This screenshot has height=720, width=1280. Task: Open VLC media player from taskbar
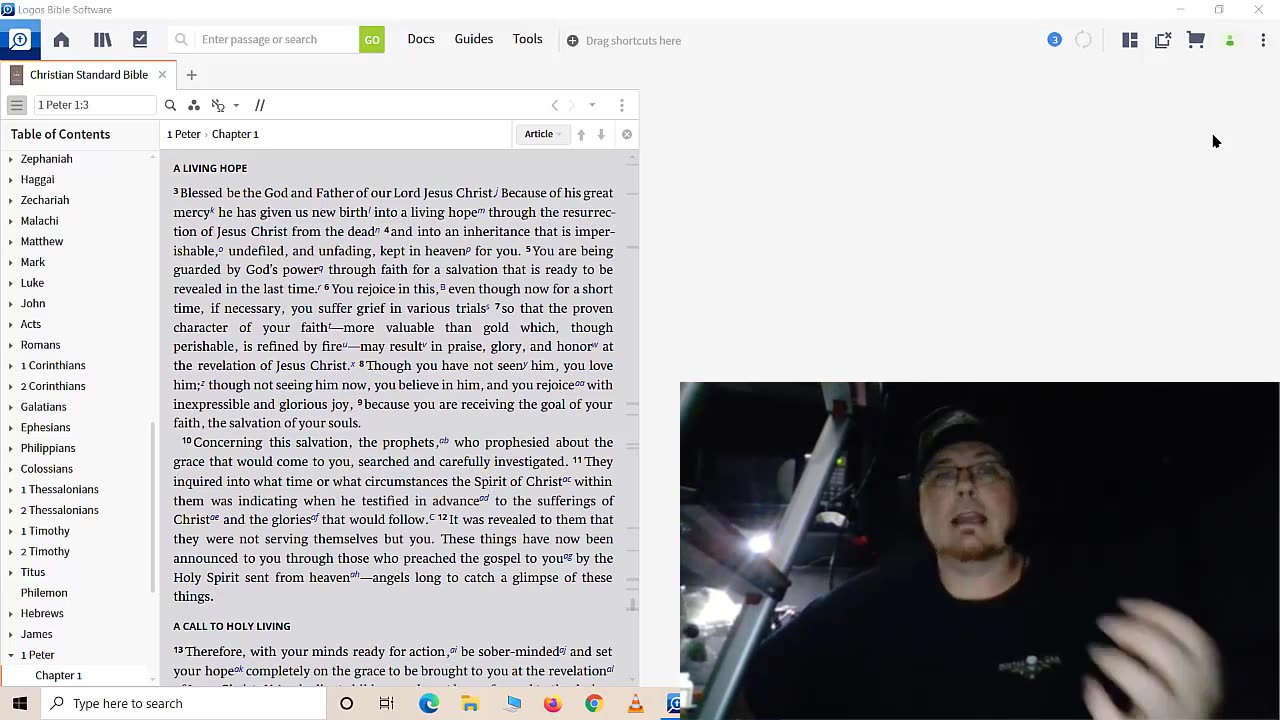(635, 704)
